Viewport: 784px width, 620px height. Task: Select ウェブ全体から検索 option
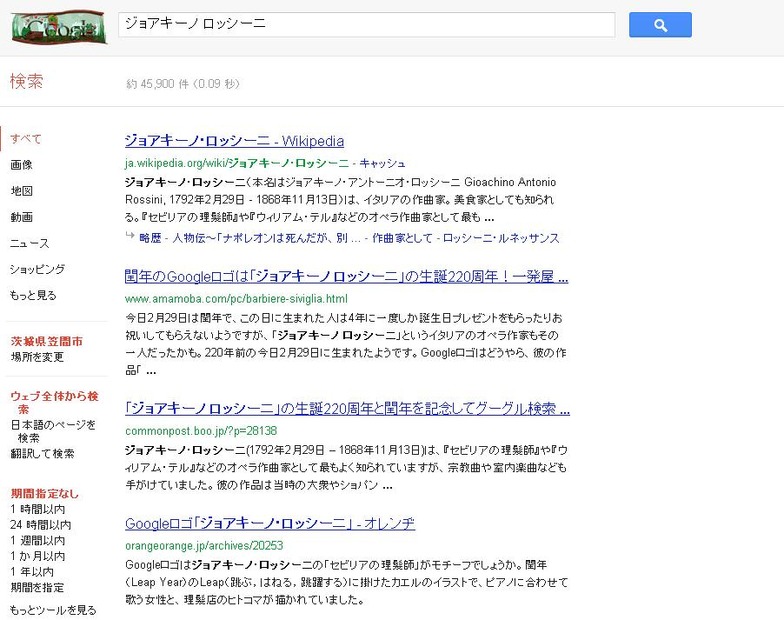[54, 402]
